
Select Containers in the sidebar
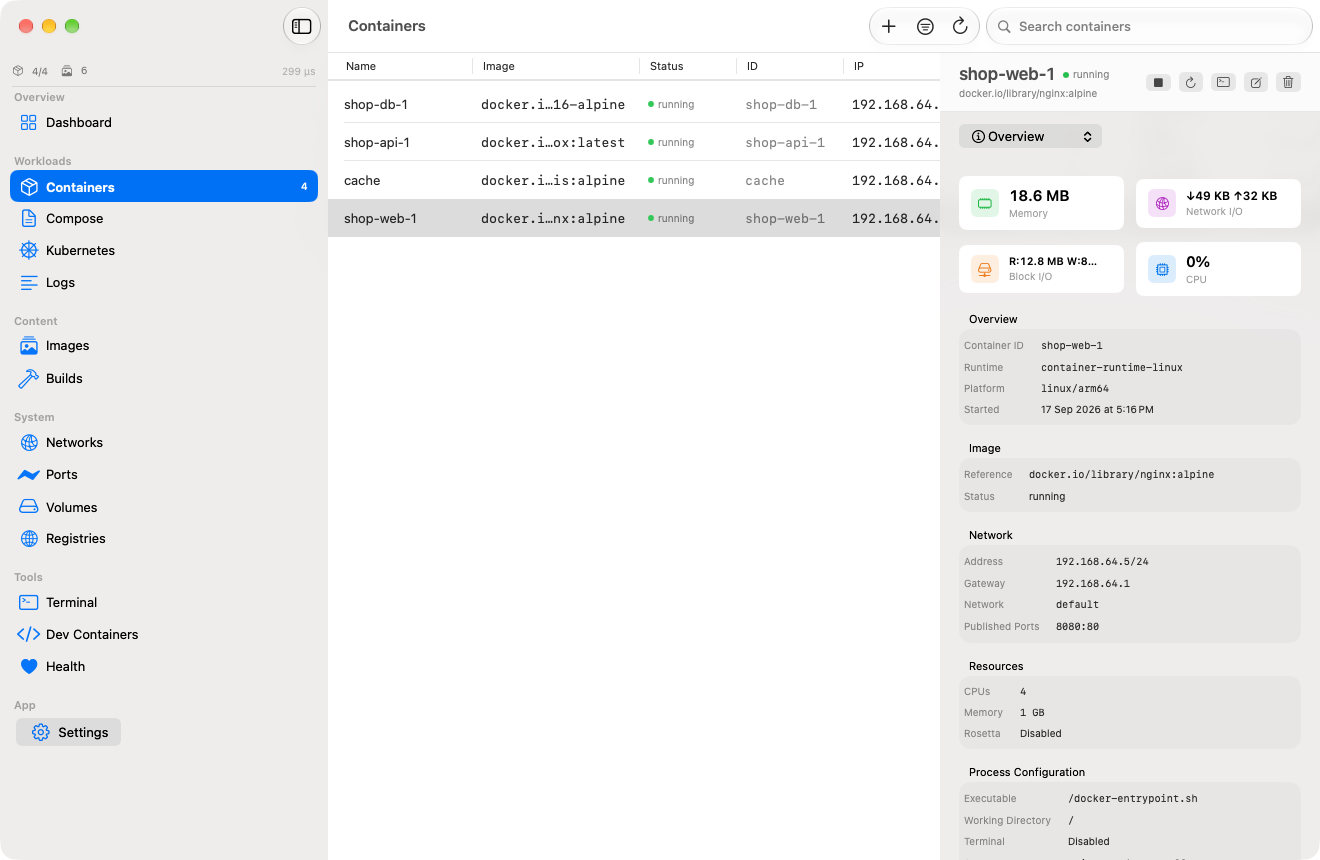(164, 186)
